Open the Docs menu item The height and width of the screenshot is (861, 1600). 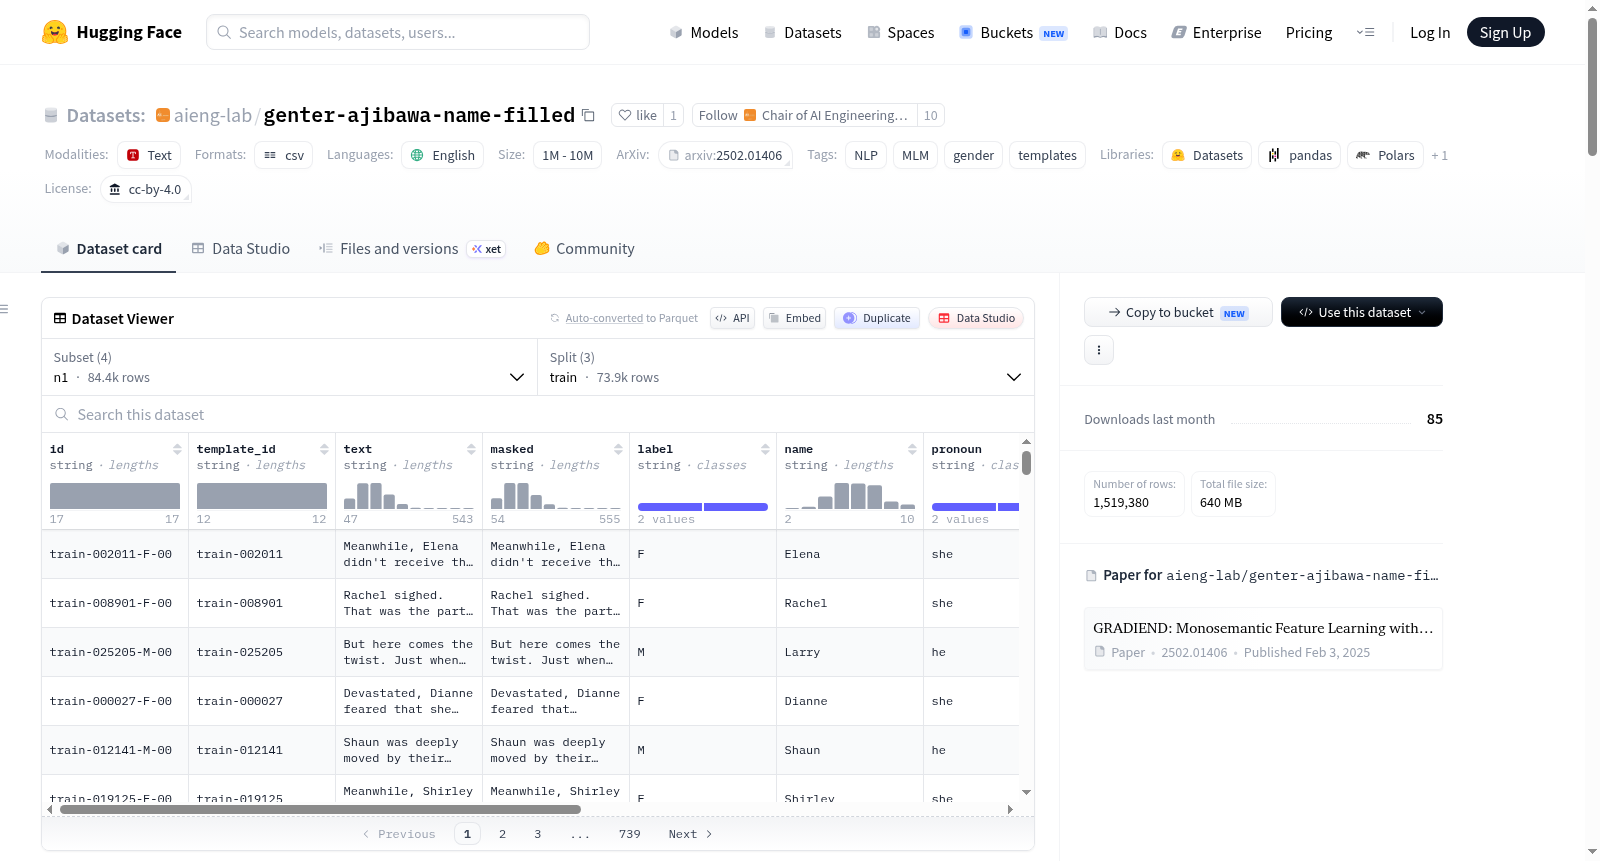1120,33
